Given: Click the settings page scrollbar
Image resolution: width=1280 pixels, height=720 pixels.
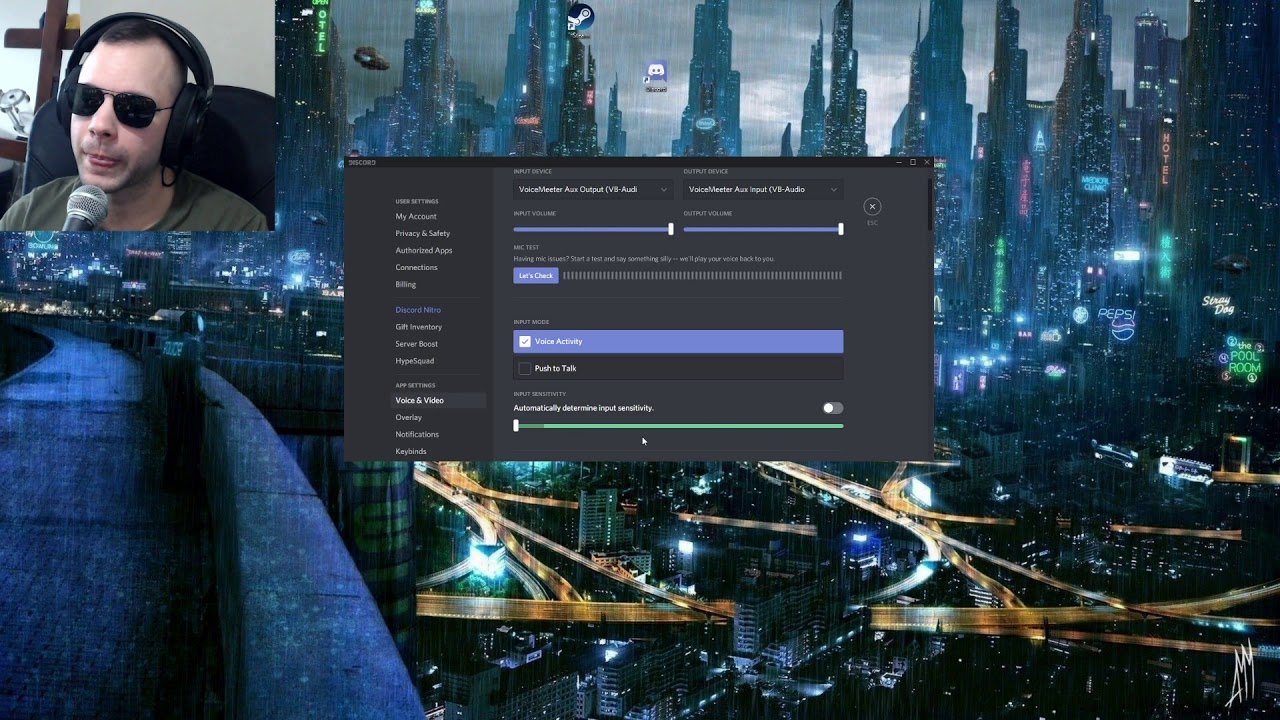Looking at the screenshot, I should (930, 205).
